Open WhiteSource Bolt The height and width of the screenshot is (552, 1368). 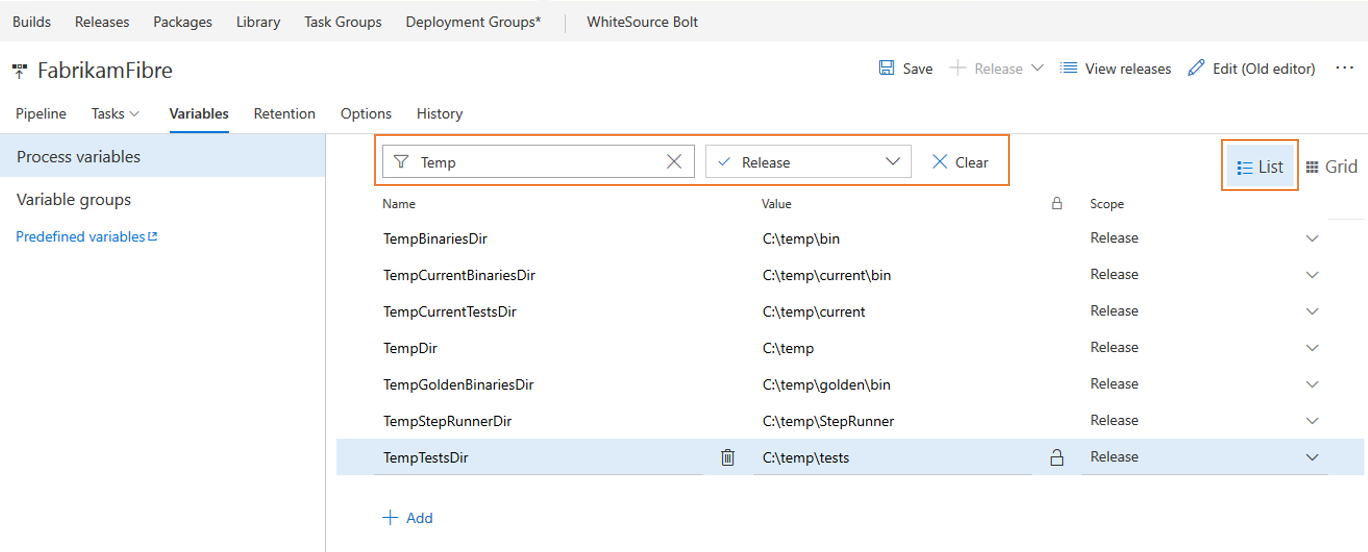point(642,21)
